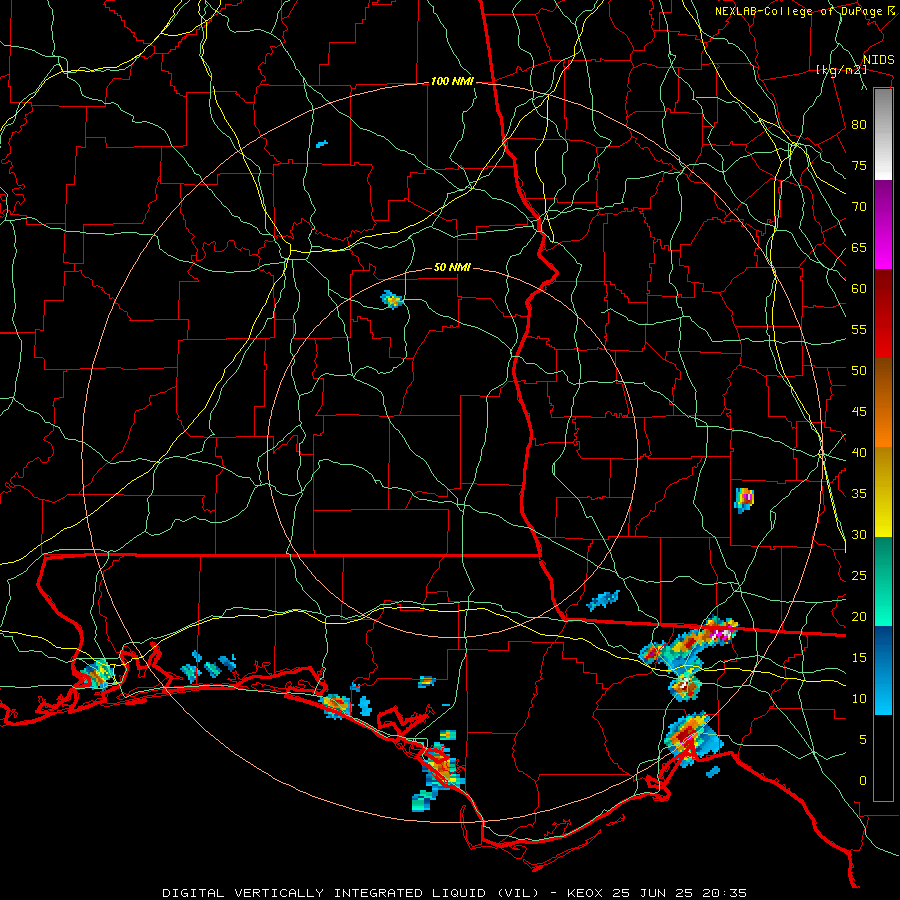Click the 100 NMI range ring label
This screenshot has height=900, width=900.
tap(452, 82)
